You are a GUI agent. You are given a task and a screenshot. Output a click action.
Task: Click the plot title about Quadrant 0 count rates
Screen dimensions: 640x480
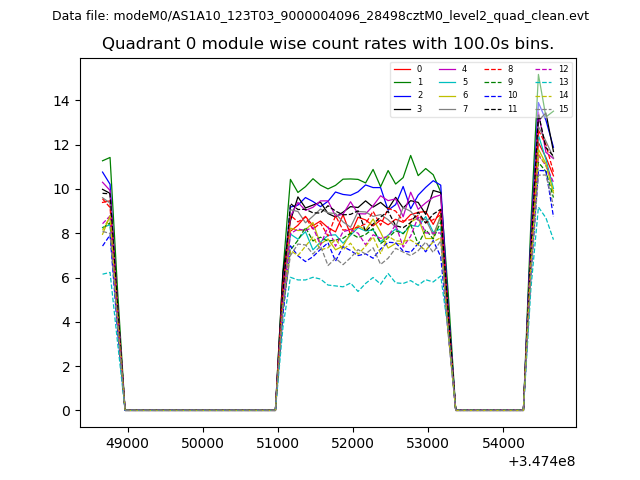[328, 44]
